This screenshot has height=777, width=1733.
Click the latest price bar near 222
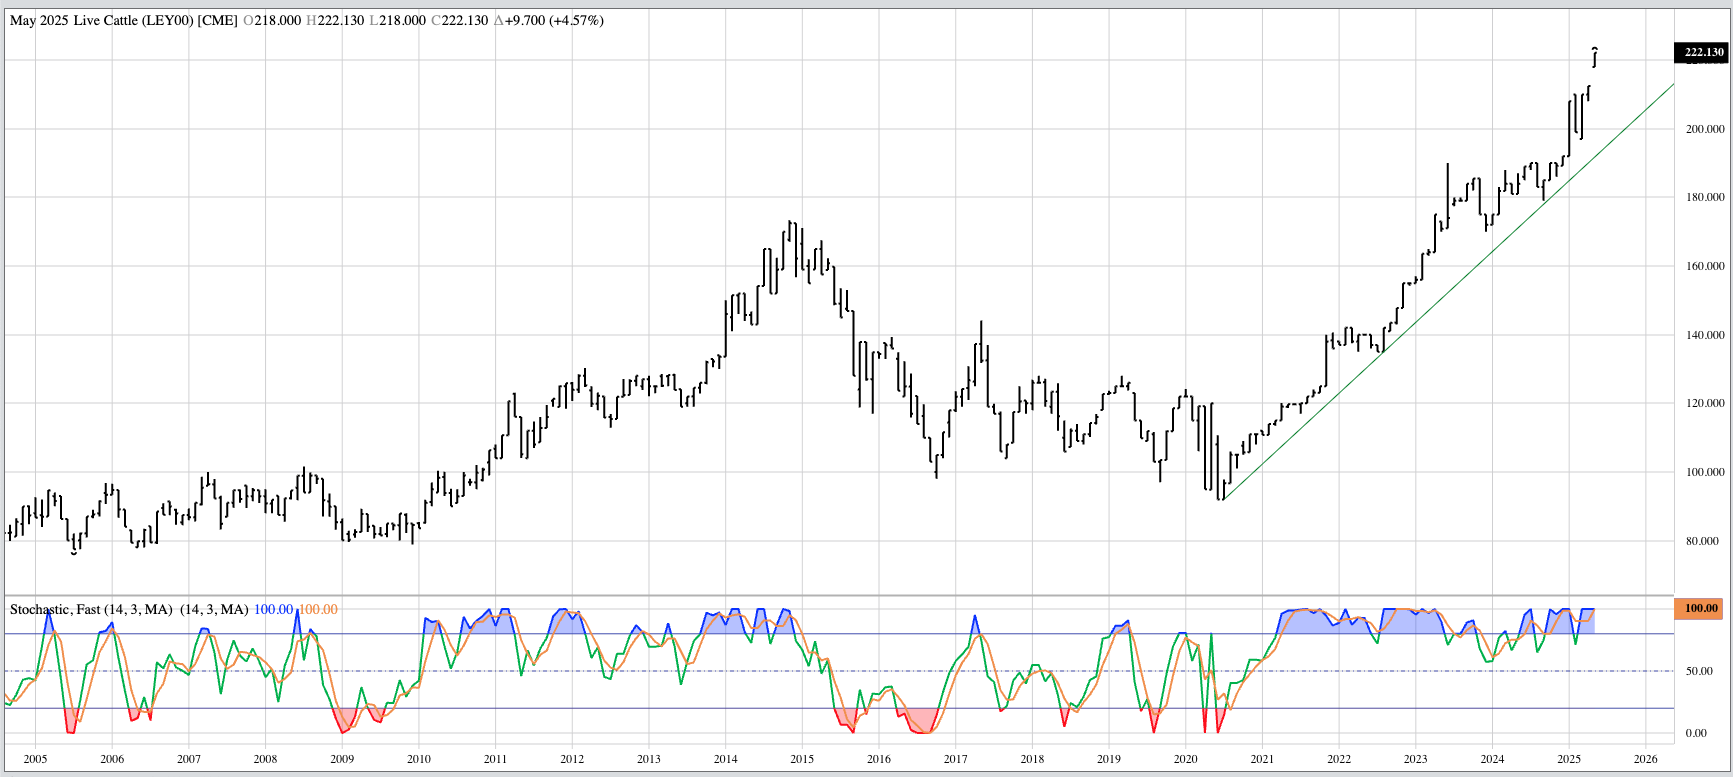click(1594, 57)
